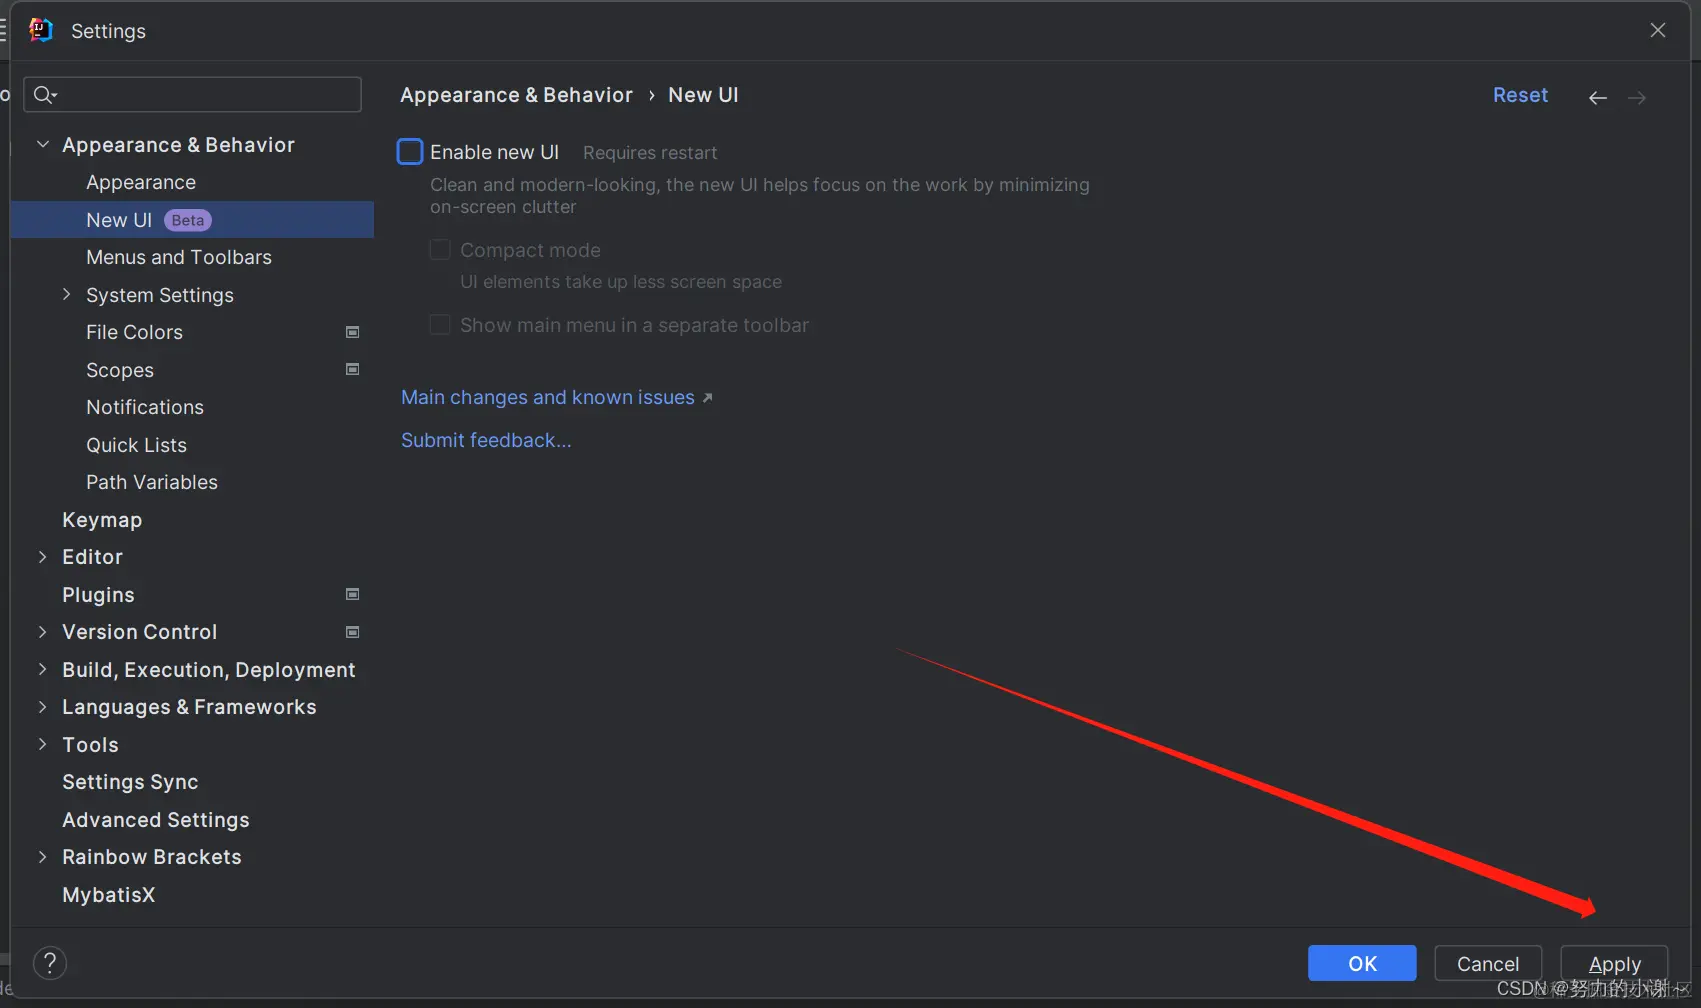
Task: Click Apply button
Action: (1614, 963)
